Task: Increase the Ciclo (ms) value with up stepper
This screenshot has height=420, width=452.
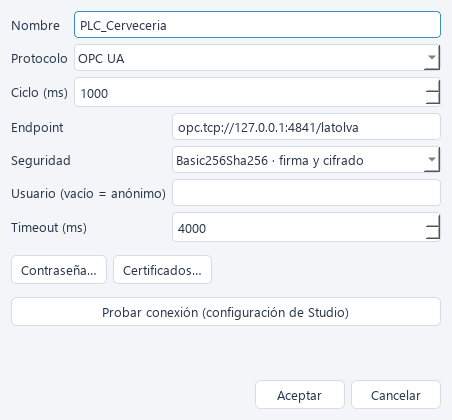Action: 433,85
